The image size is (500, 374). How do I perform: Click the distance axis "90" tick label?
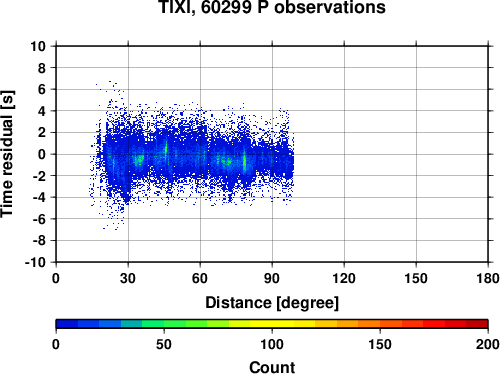(272, 278)
